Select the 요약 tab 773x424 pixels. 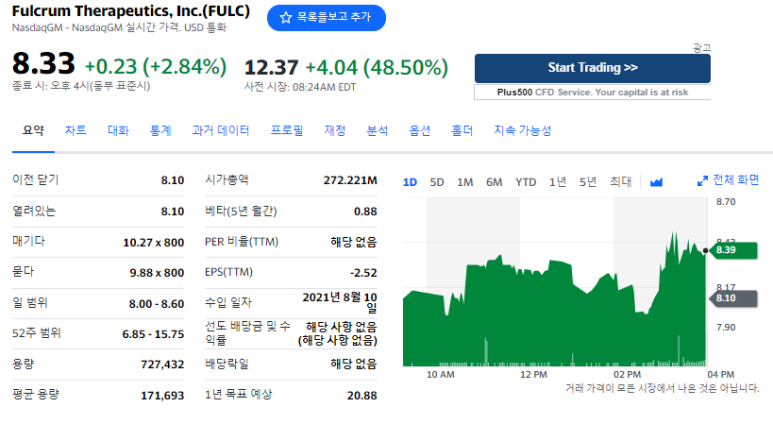(34, 130)
